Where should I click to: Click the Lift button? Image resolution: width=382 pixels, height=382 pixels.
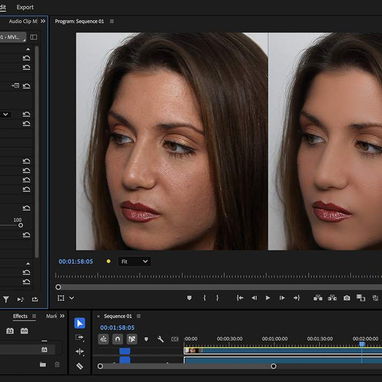click(318, 298)
